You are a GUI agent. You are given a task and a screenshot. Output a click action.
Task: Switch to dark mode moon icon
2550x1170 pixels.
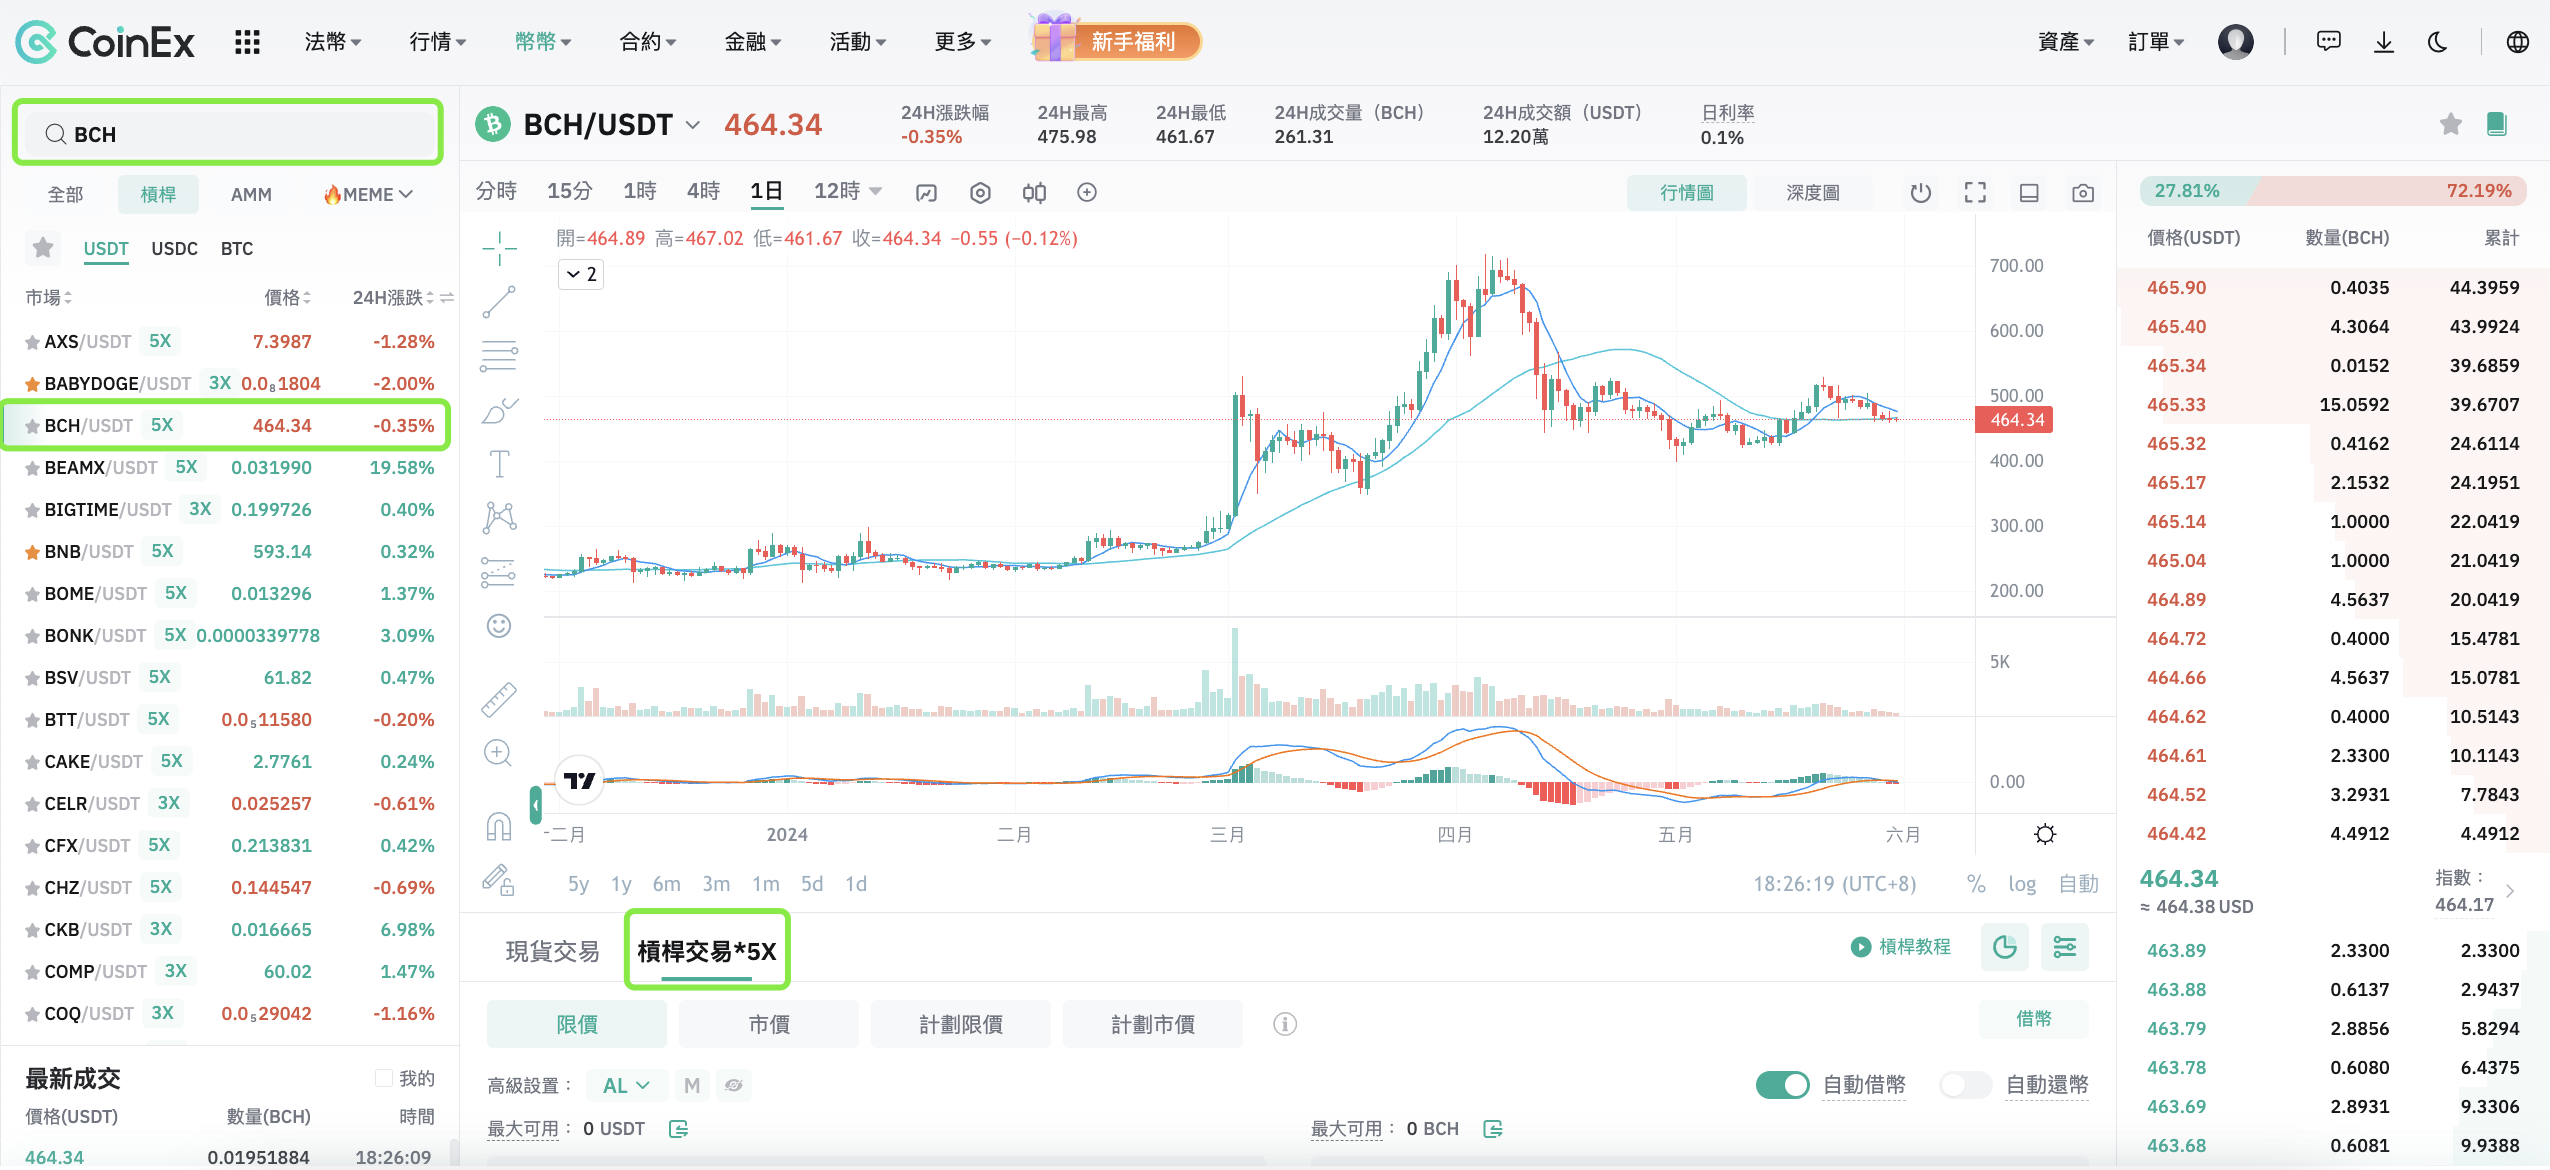(x=2438, y=42)
